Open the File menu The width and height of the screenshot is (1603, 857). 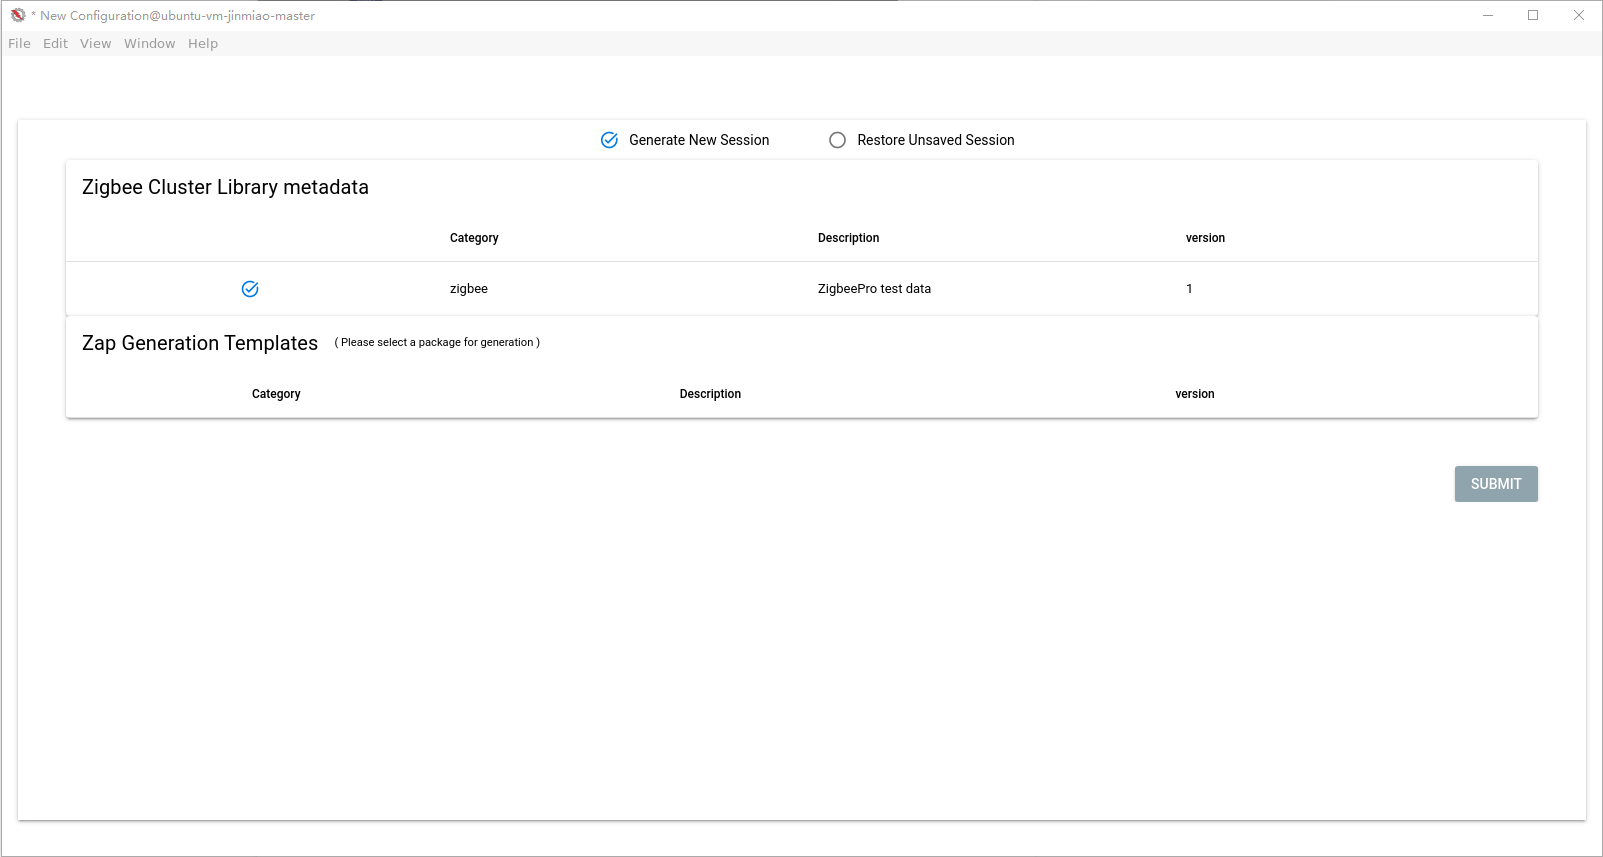[x=19, y=43]
